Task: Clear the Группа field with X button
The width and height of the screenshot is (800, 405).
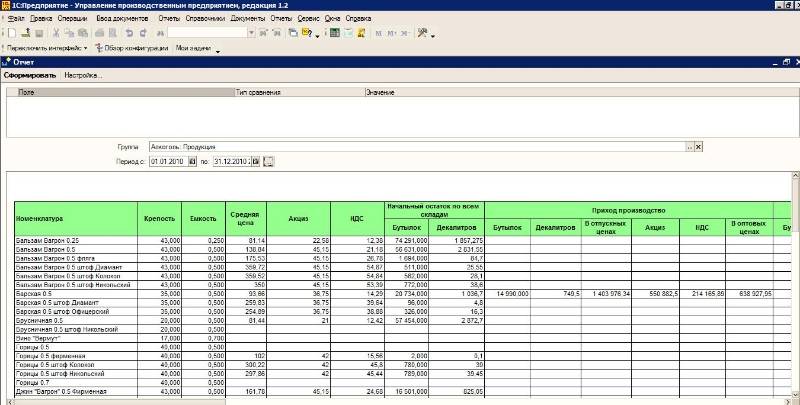Action: coord(699,146)
